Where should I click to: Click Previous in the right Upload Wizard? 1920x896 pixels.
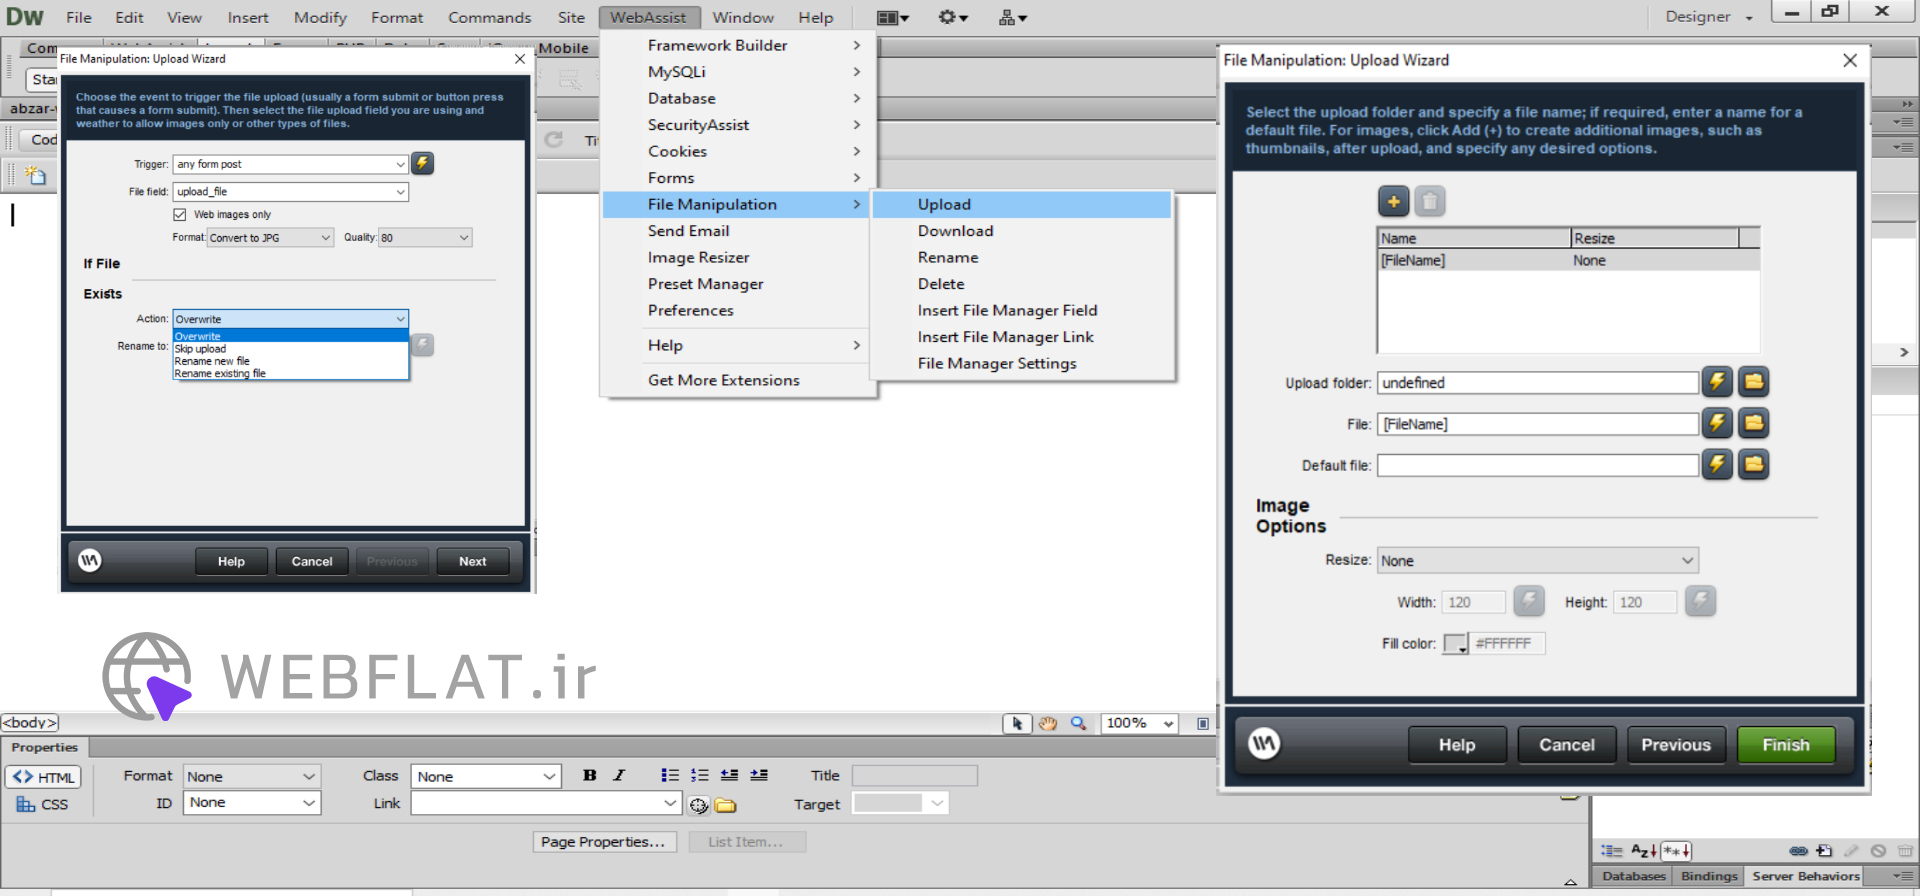pos(1676,745)
